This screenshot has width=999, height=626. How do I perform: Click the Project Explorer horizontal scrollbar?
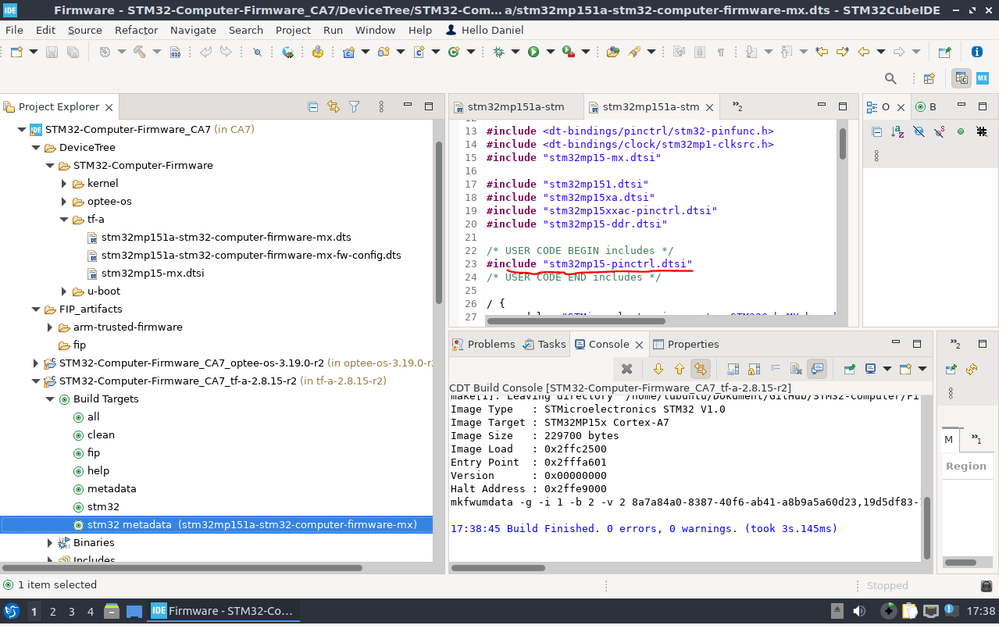pyautogui.click(x=183, y=567)
